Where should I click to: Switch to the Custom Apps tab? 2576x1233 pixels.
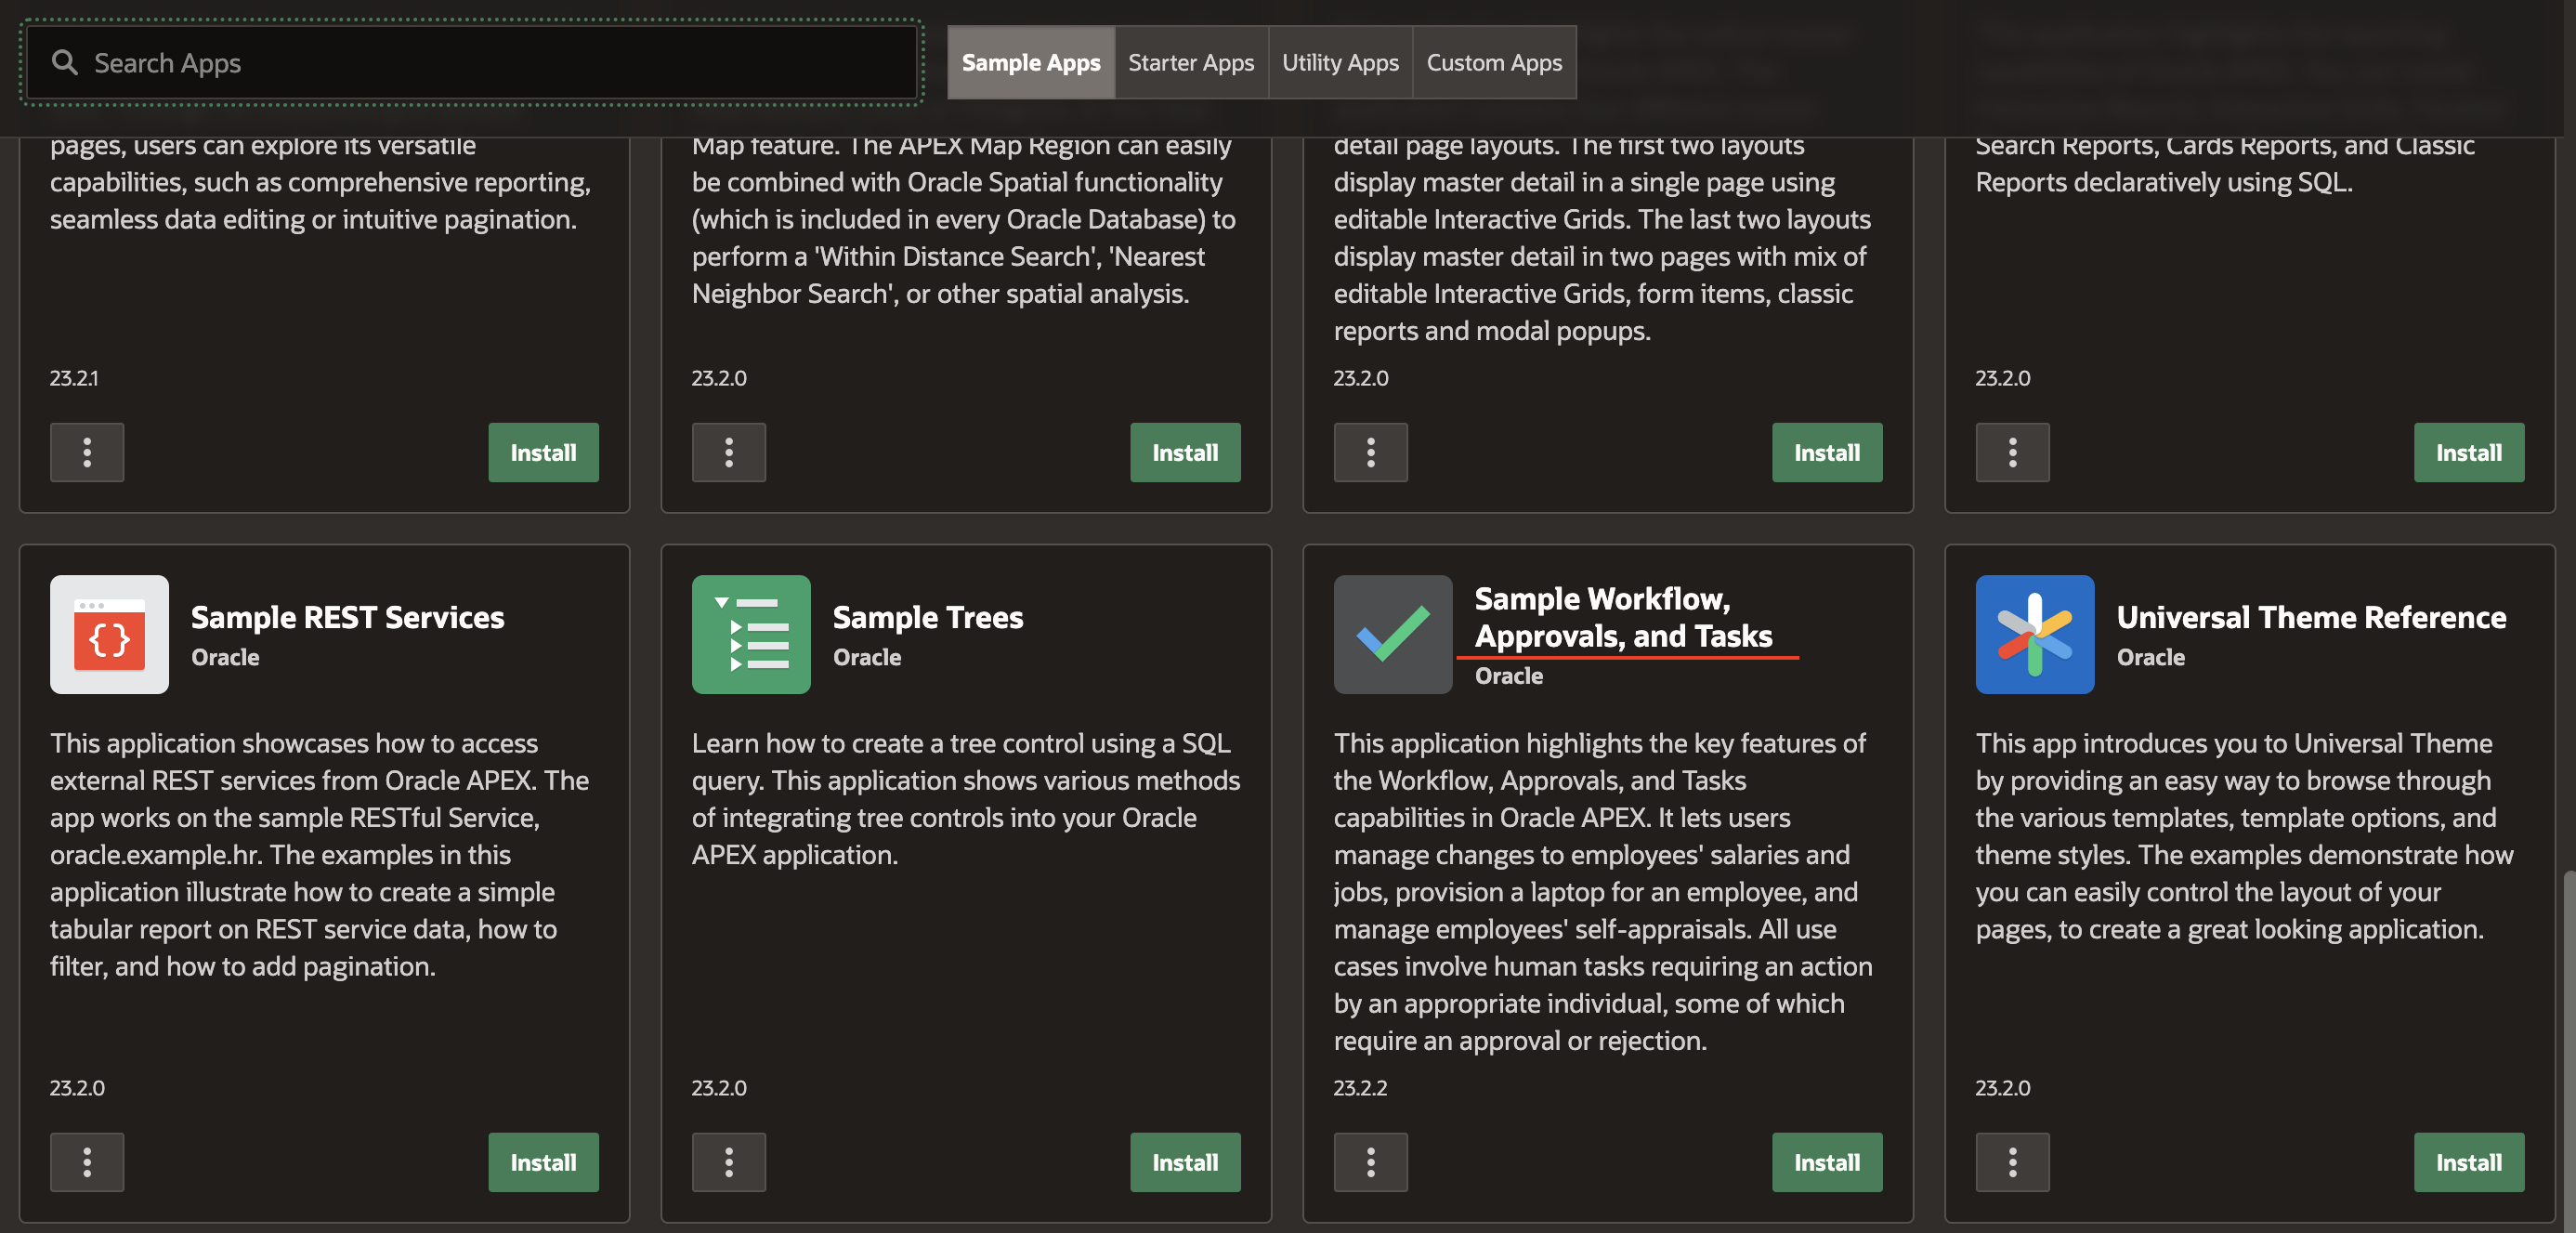click(1494, 61)
